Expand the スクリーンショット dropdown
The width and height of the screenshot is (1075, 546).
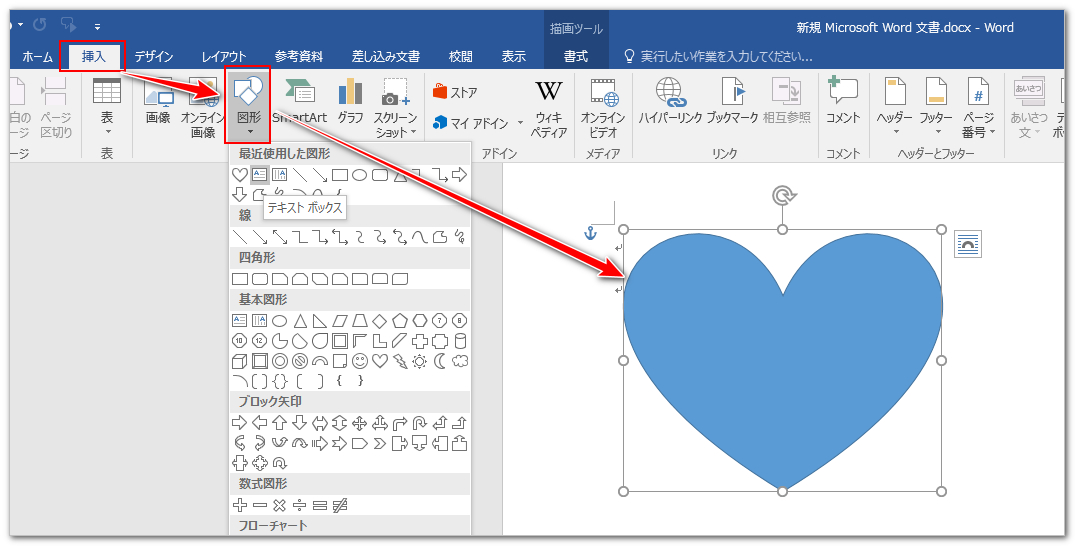[396, 105]
